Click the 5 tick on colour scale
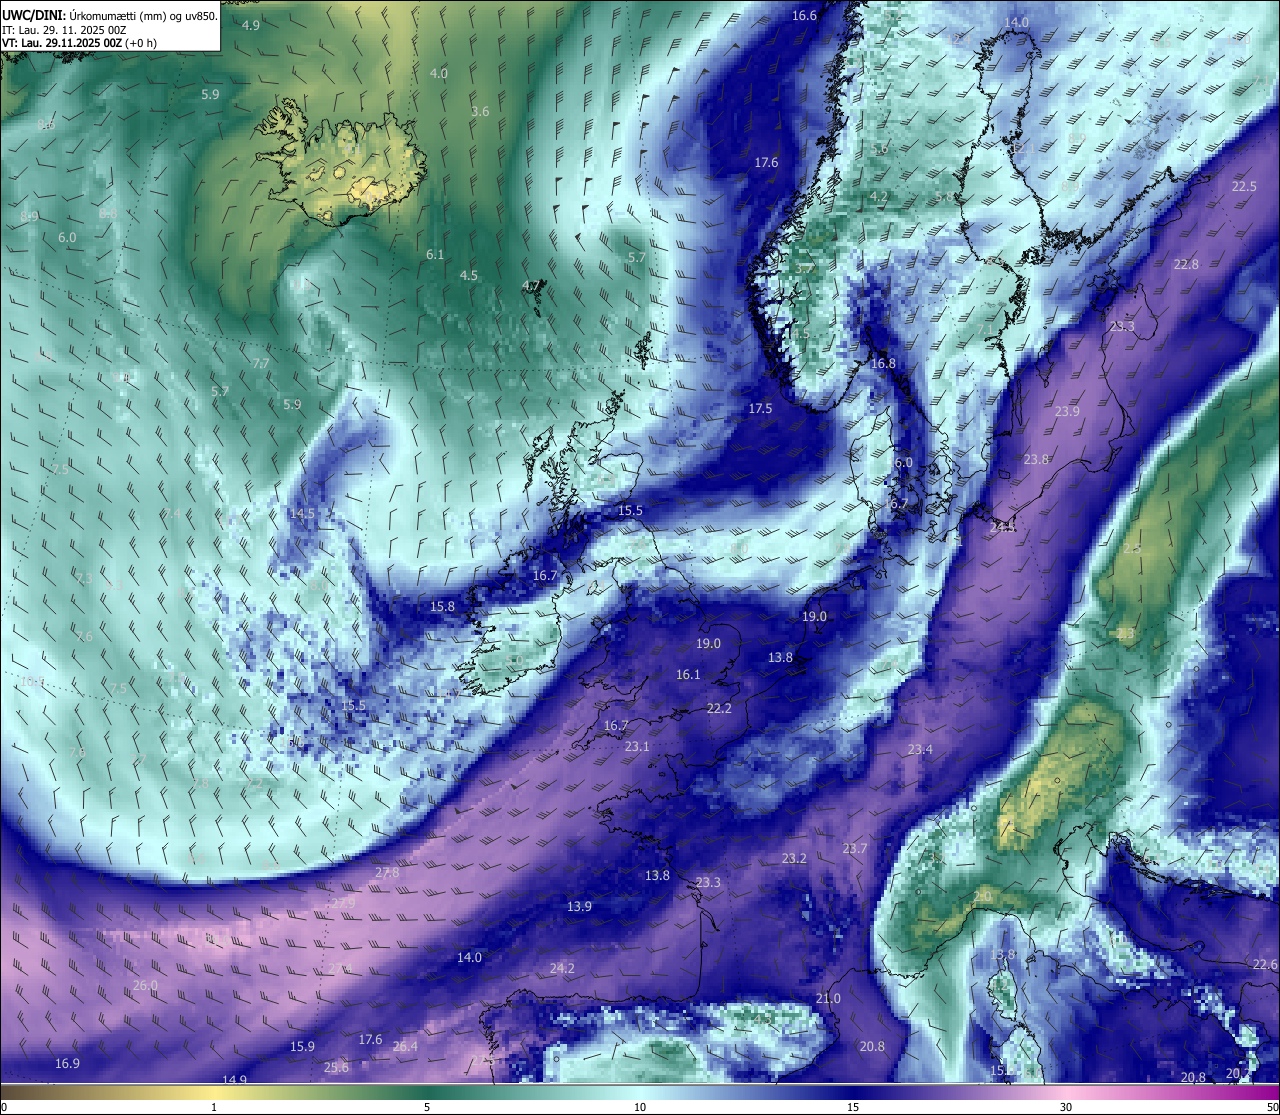Screen dimensions: 1280x1115 pyautogui.click(x=427, y=1107)
